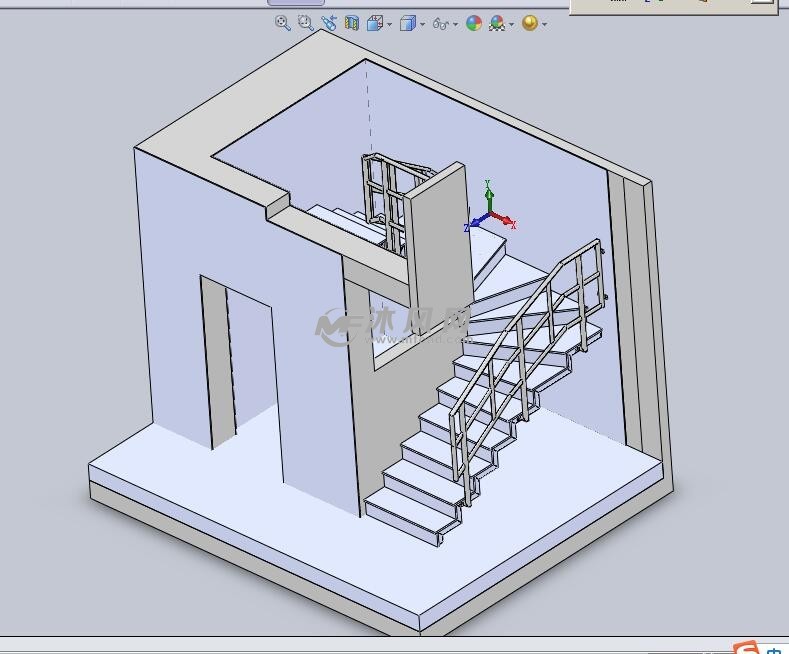Click the Edit Appearance color ball
The image size is (789, 654).
pos(474,23)
